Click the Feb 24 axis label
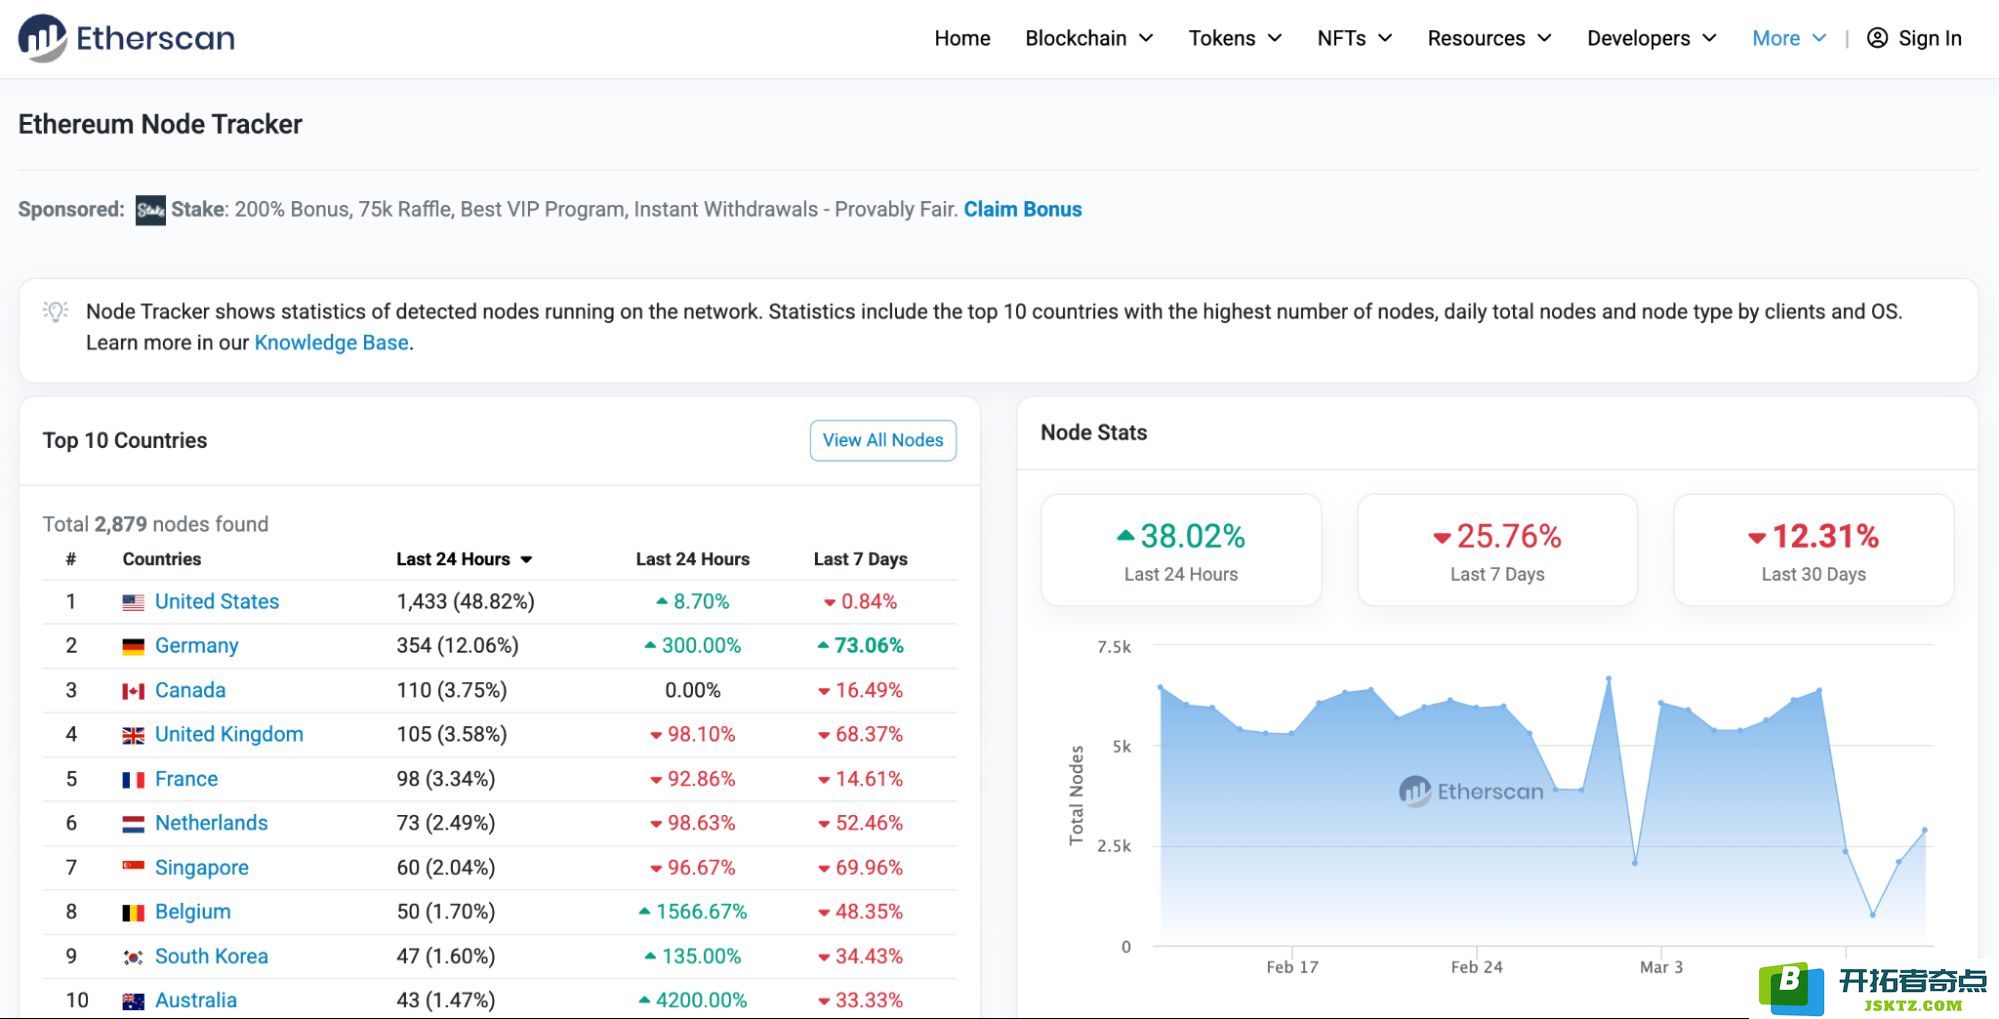 [1476, 967]
